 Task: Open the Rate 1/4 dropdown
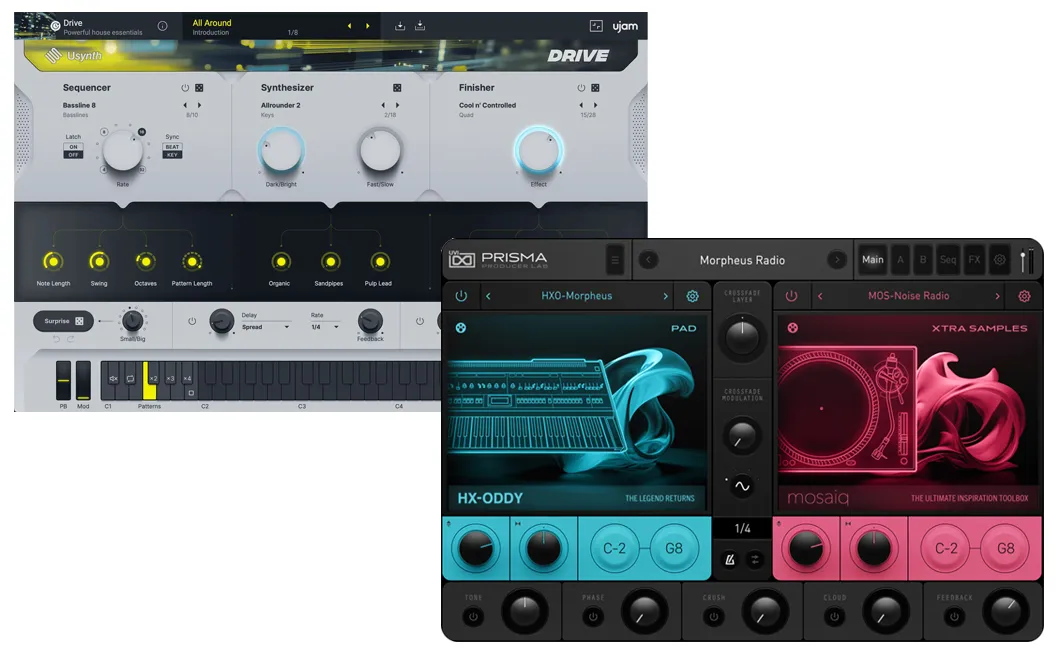(325, 327)
